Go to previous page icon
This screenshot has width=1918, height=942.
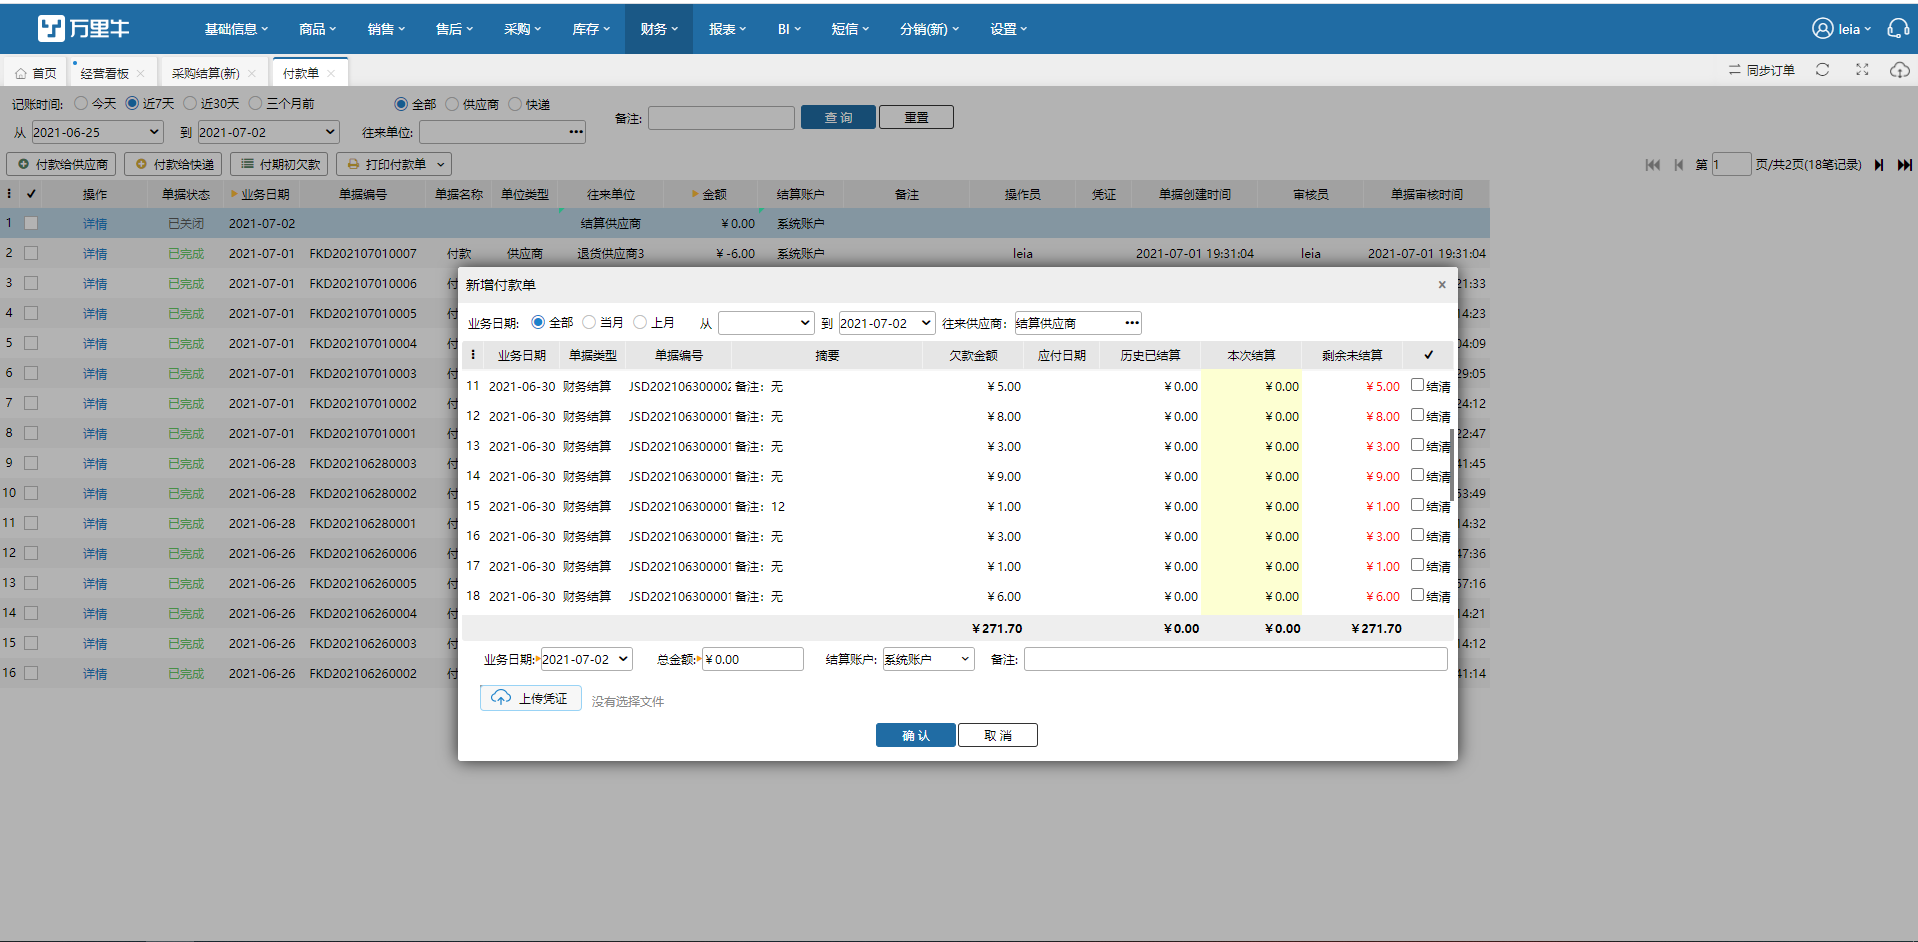click(x=1679, y=165)
